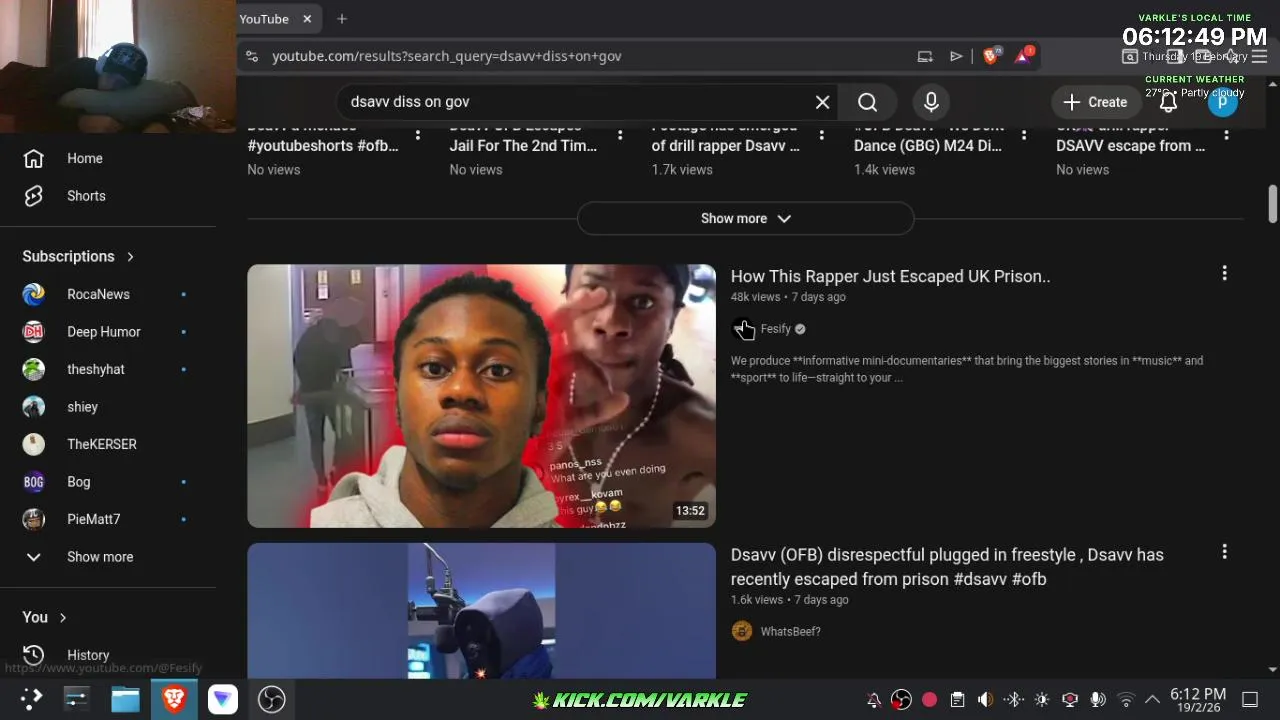Open file manager folder in taskbar
1280x720 pixels.
125,699
